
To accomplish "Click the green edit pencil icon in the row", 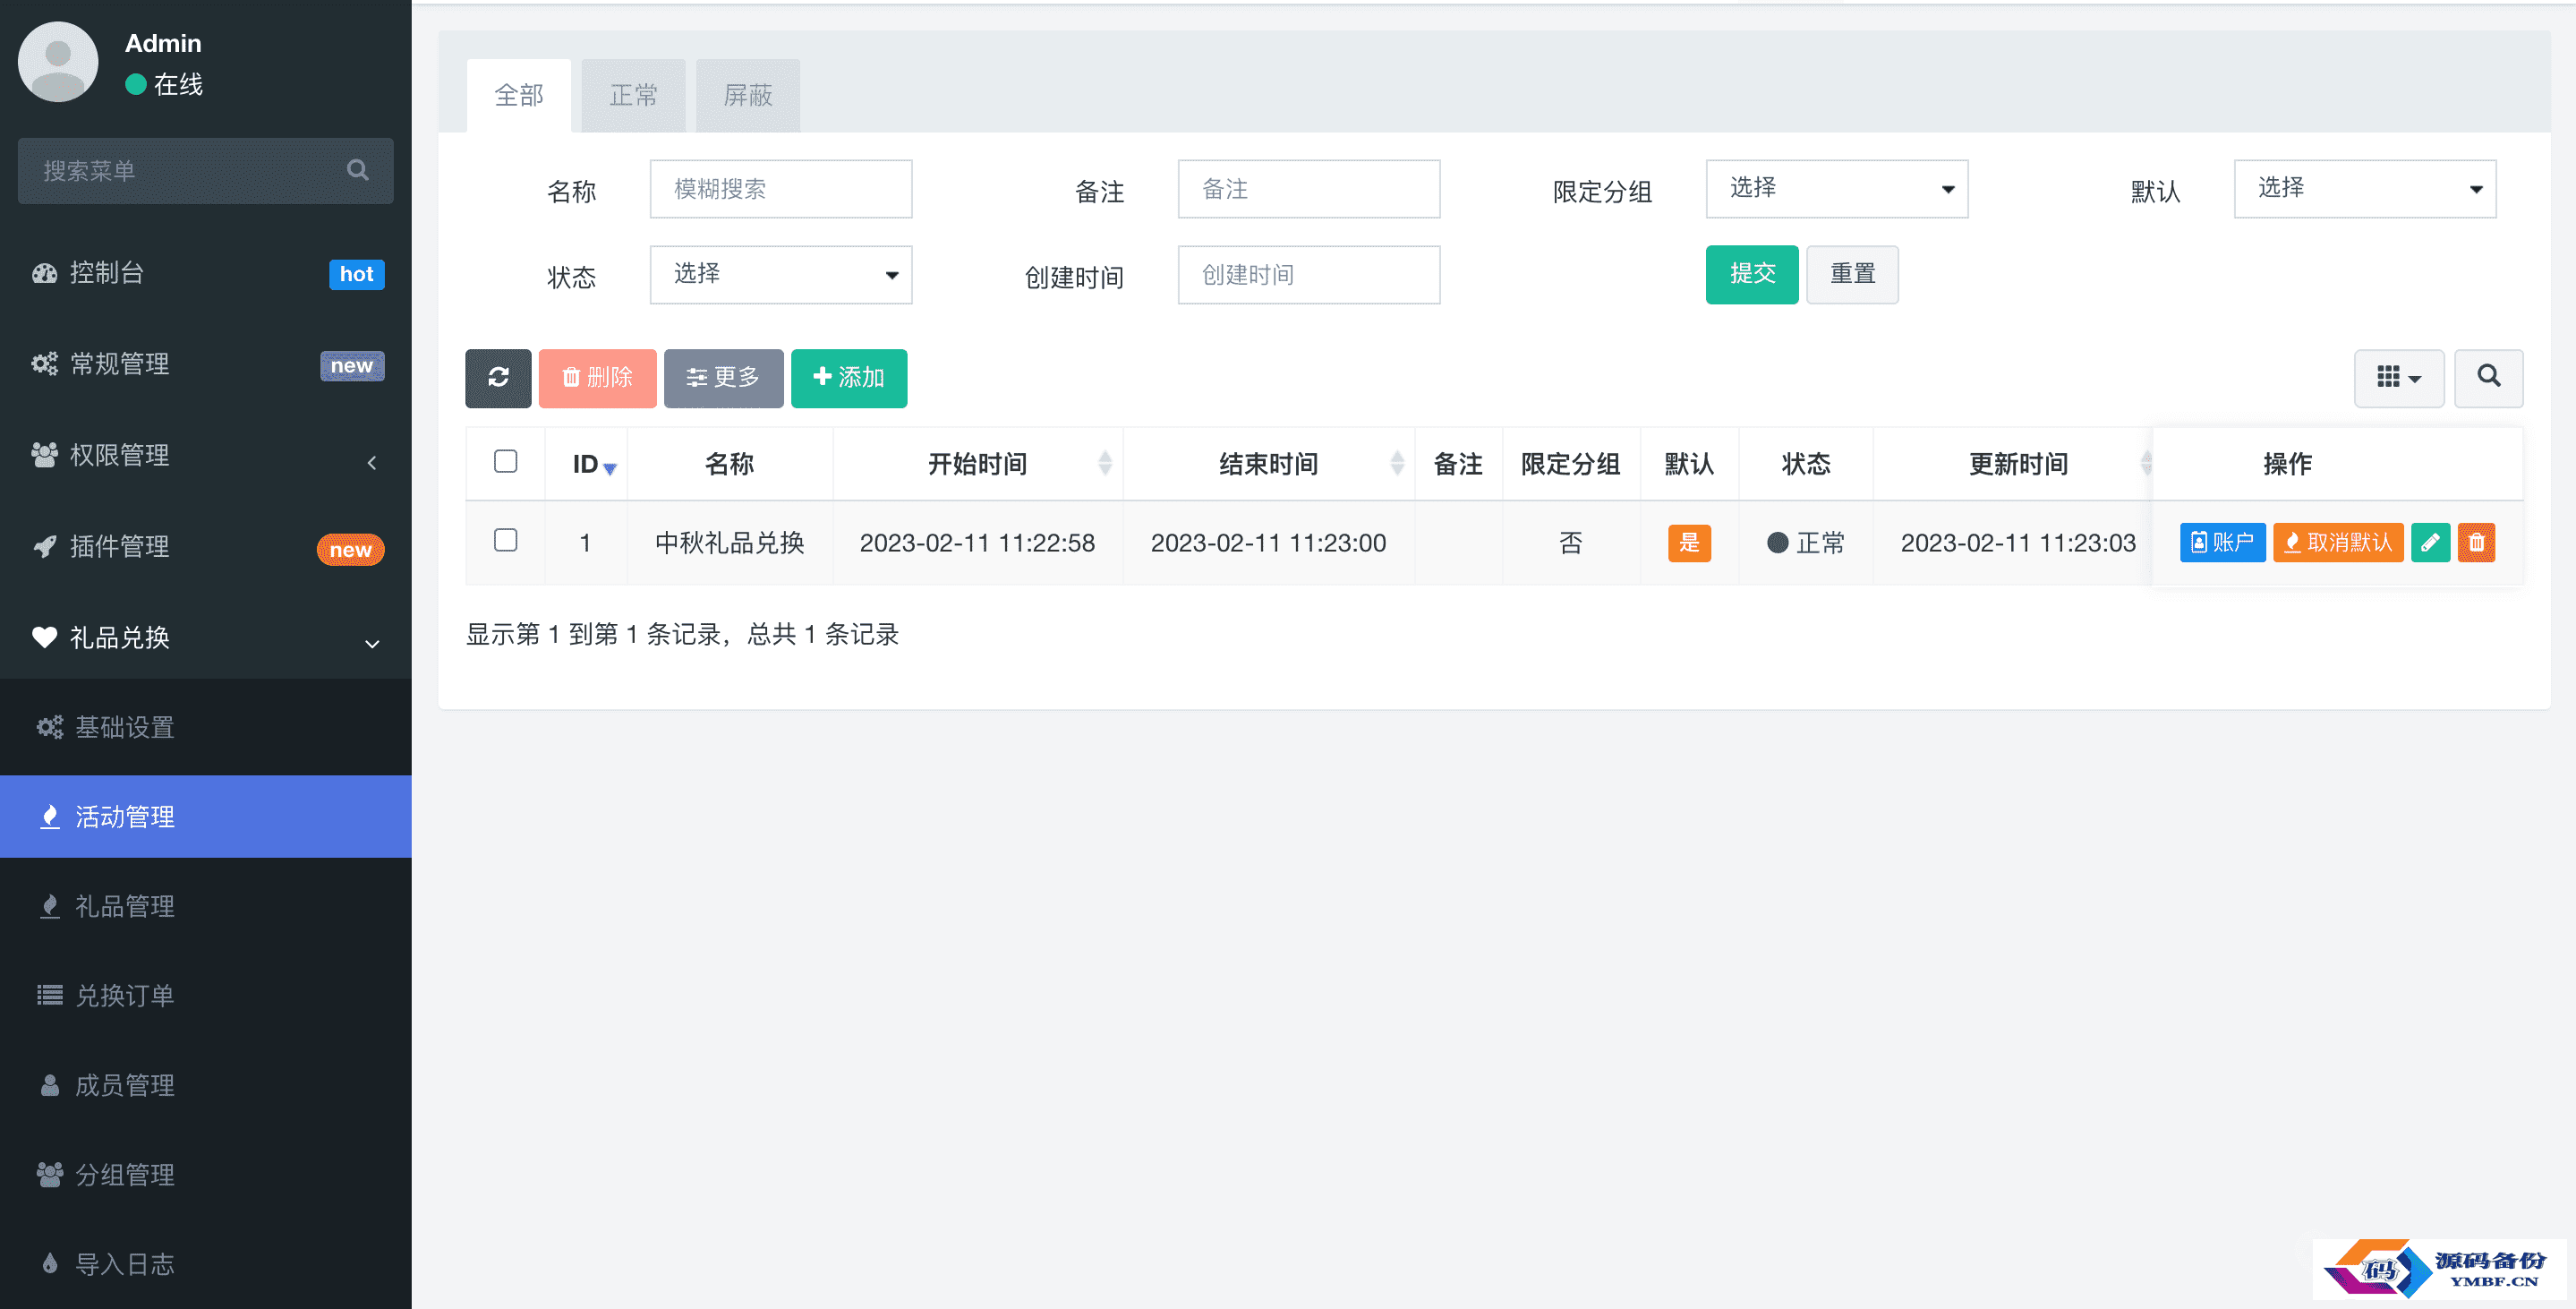I will 2431,543.
